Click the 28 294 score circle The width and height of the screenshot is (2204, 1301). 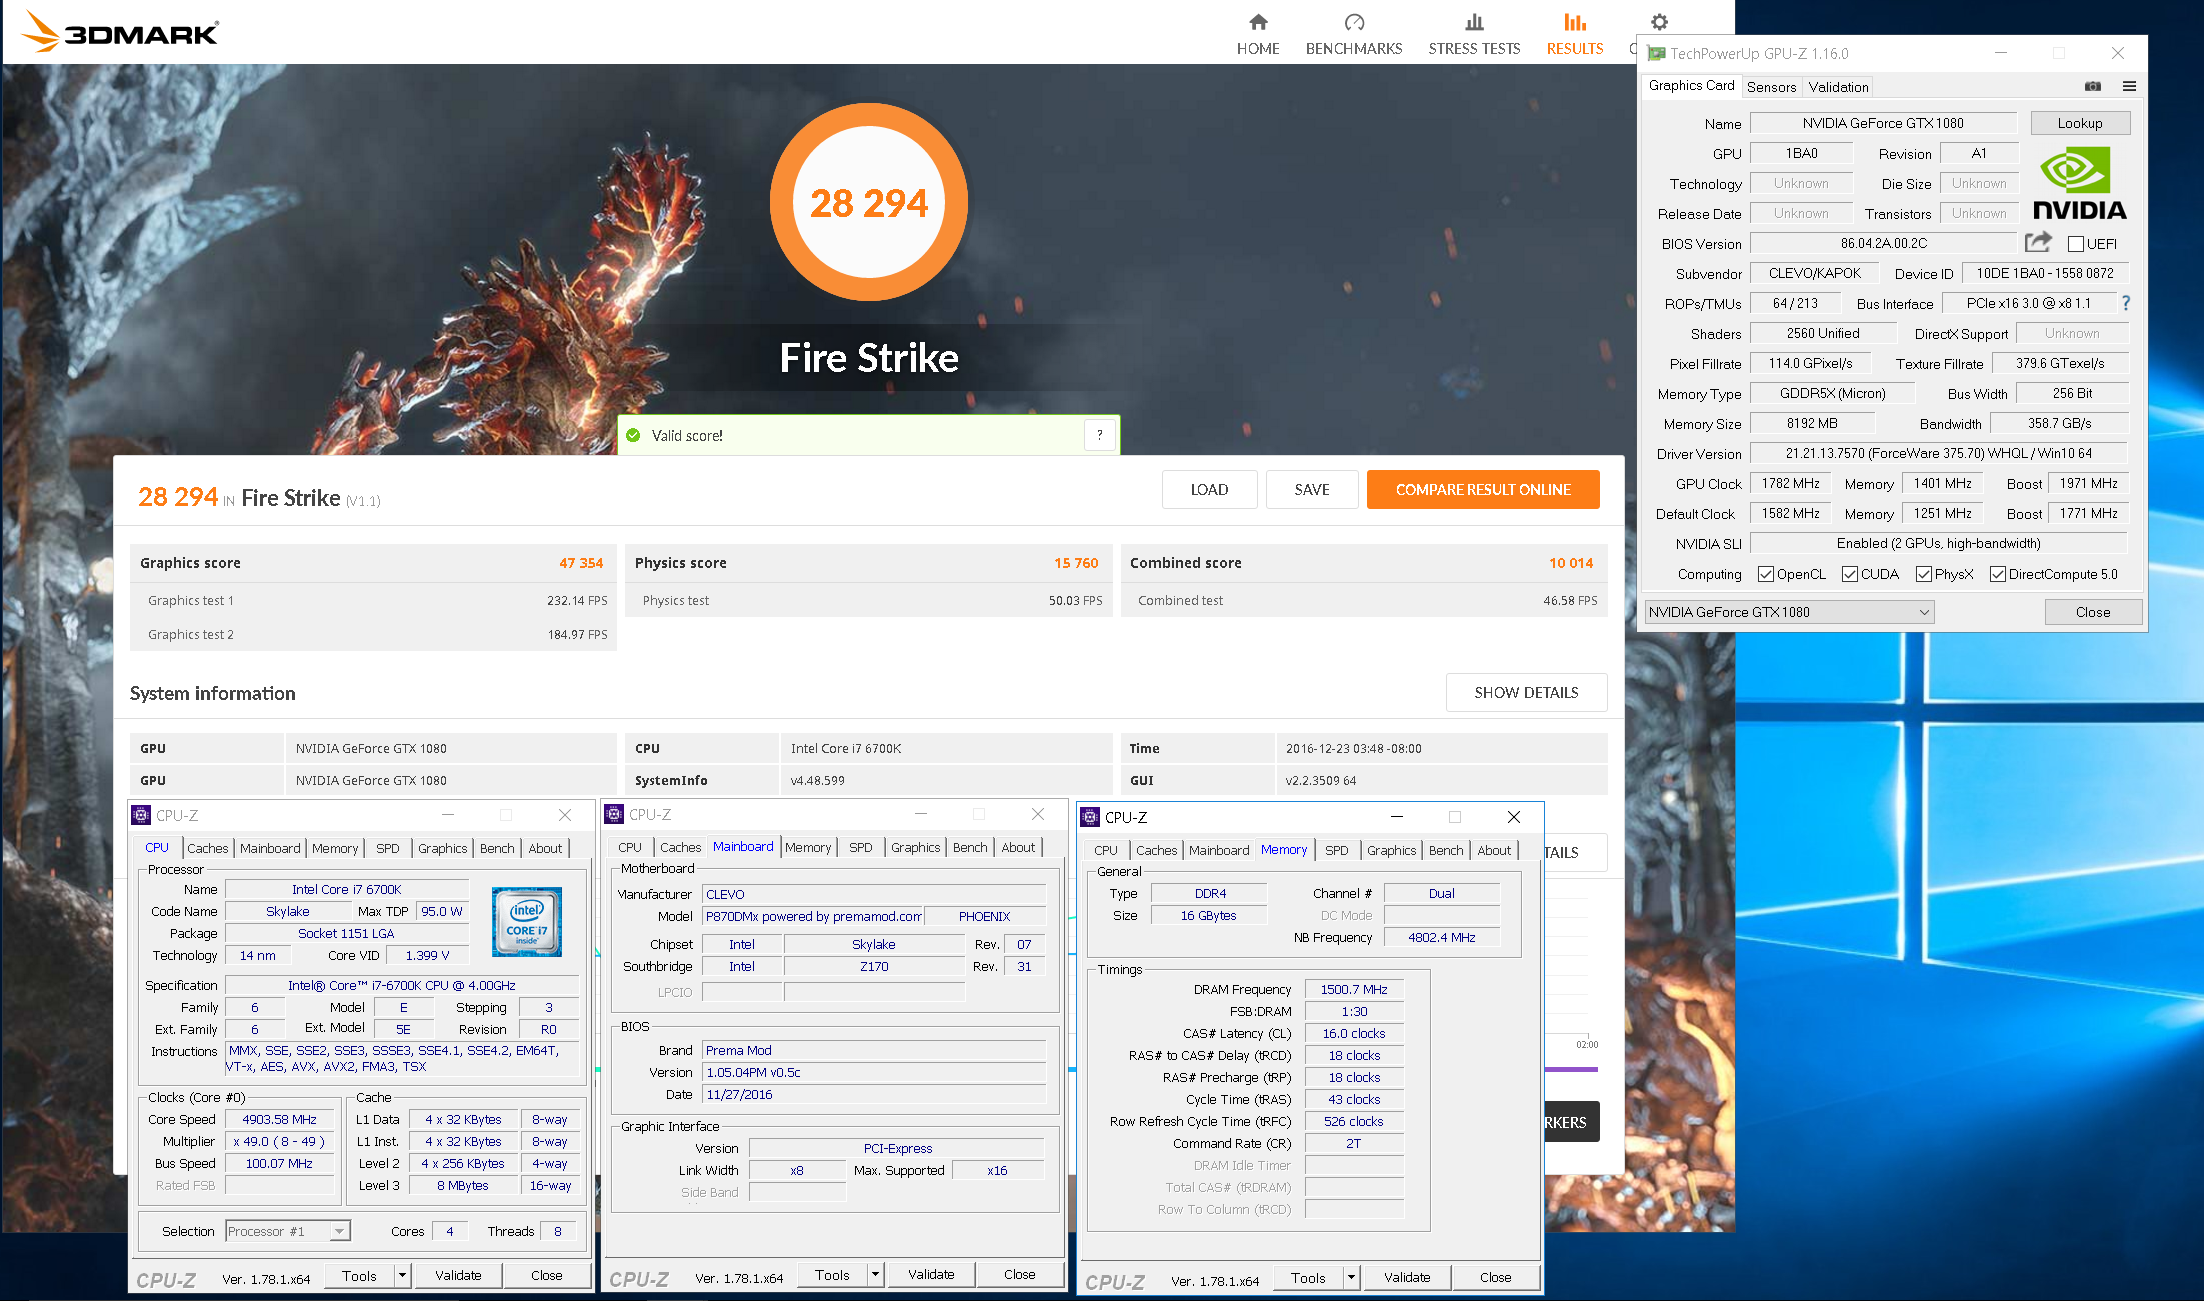coord(868,202)
